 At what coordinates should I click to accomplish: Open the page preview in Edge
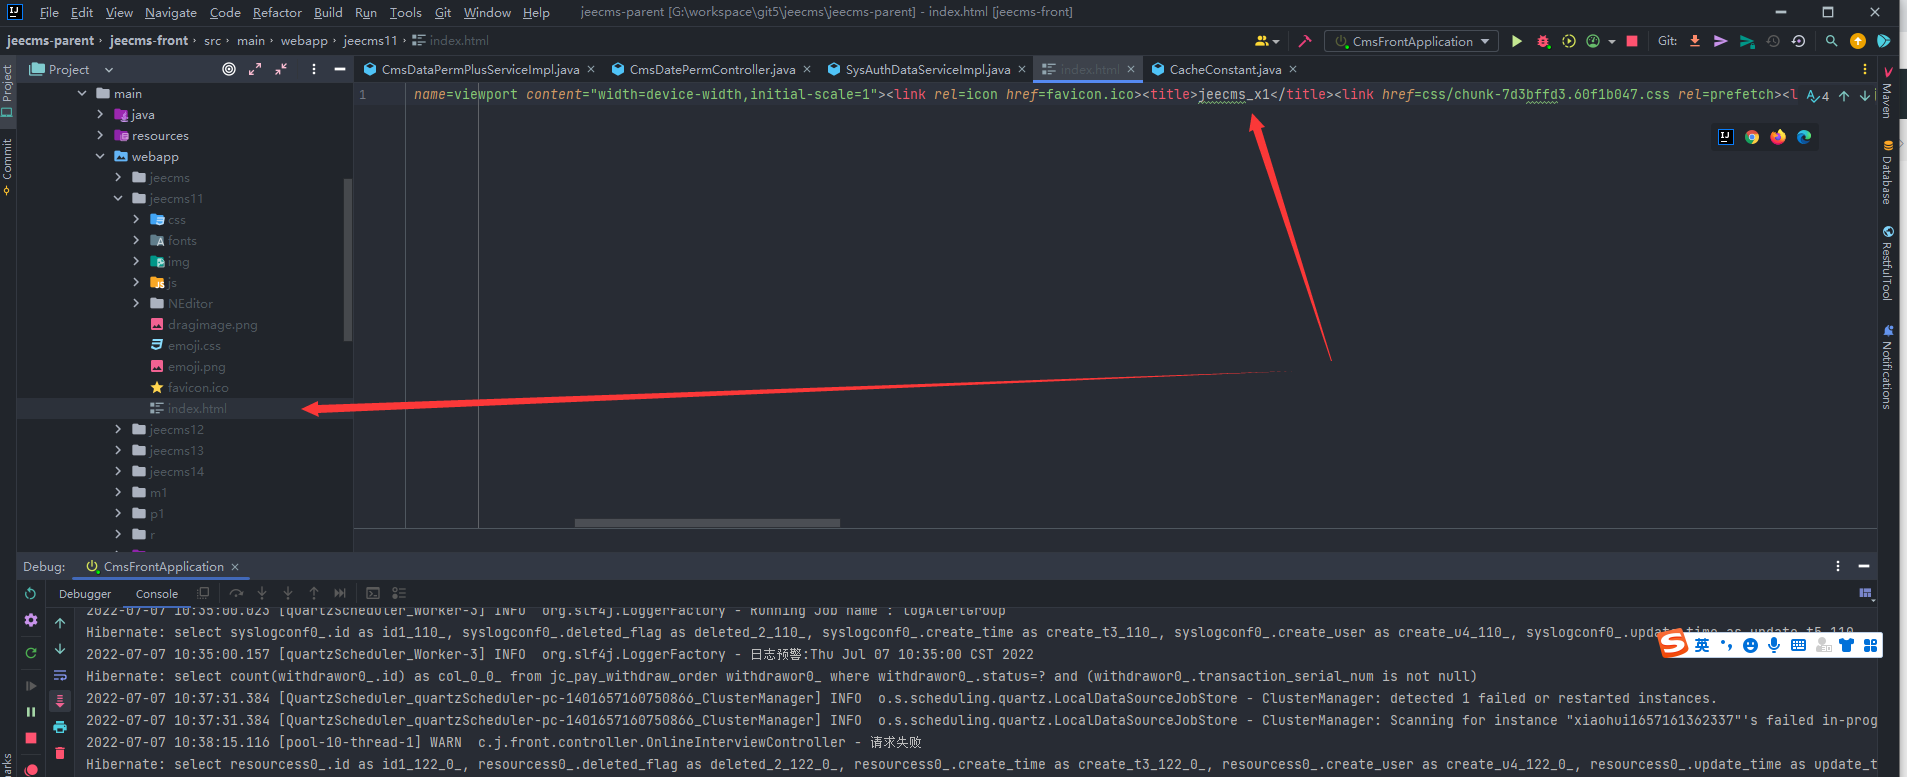1804,137
